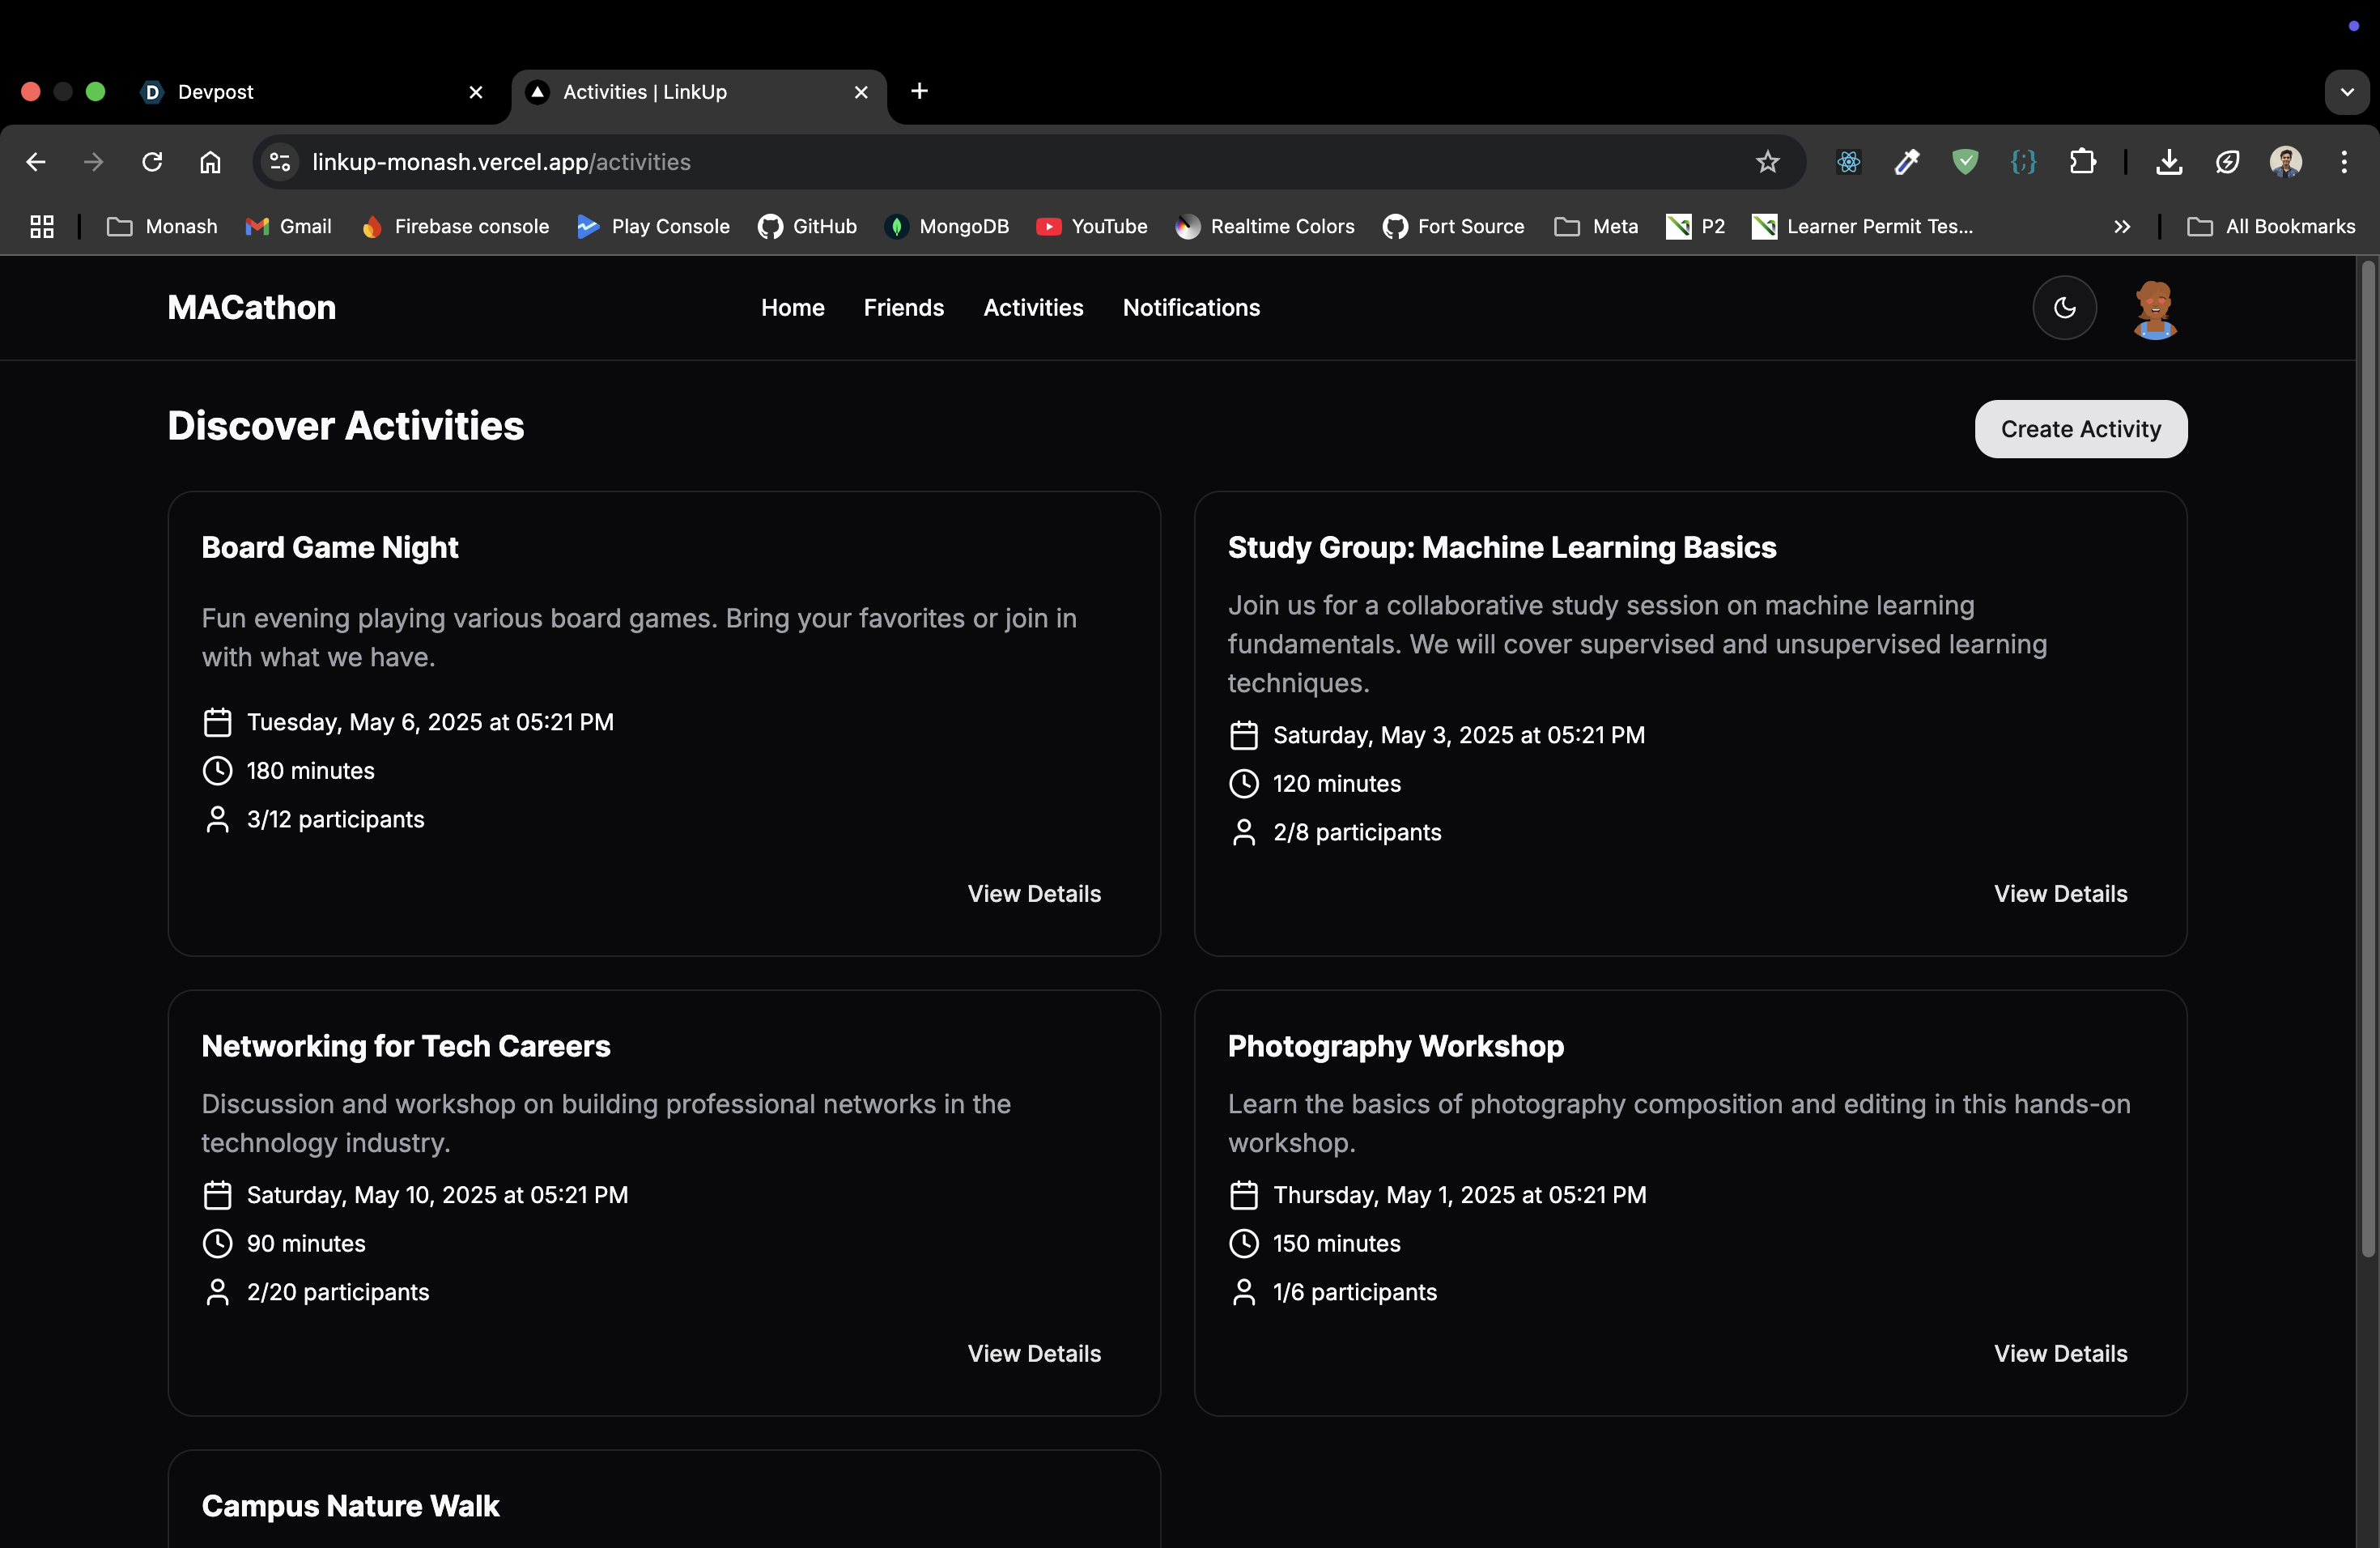This screenshot has height=1548, width=2380.
Task: Open the Extensions puzzle piece menu
Action: pyautogui.click(x=2083, y=162)
